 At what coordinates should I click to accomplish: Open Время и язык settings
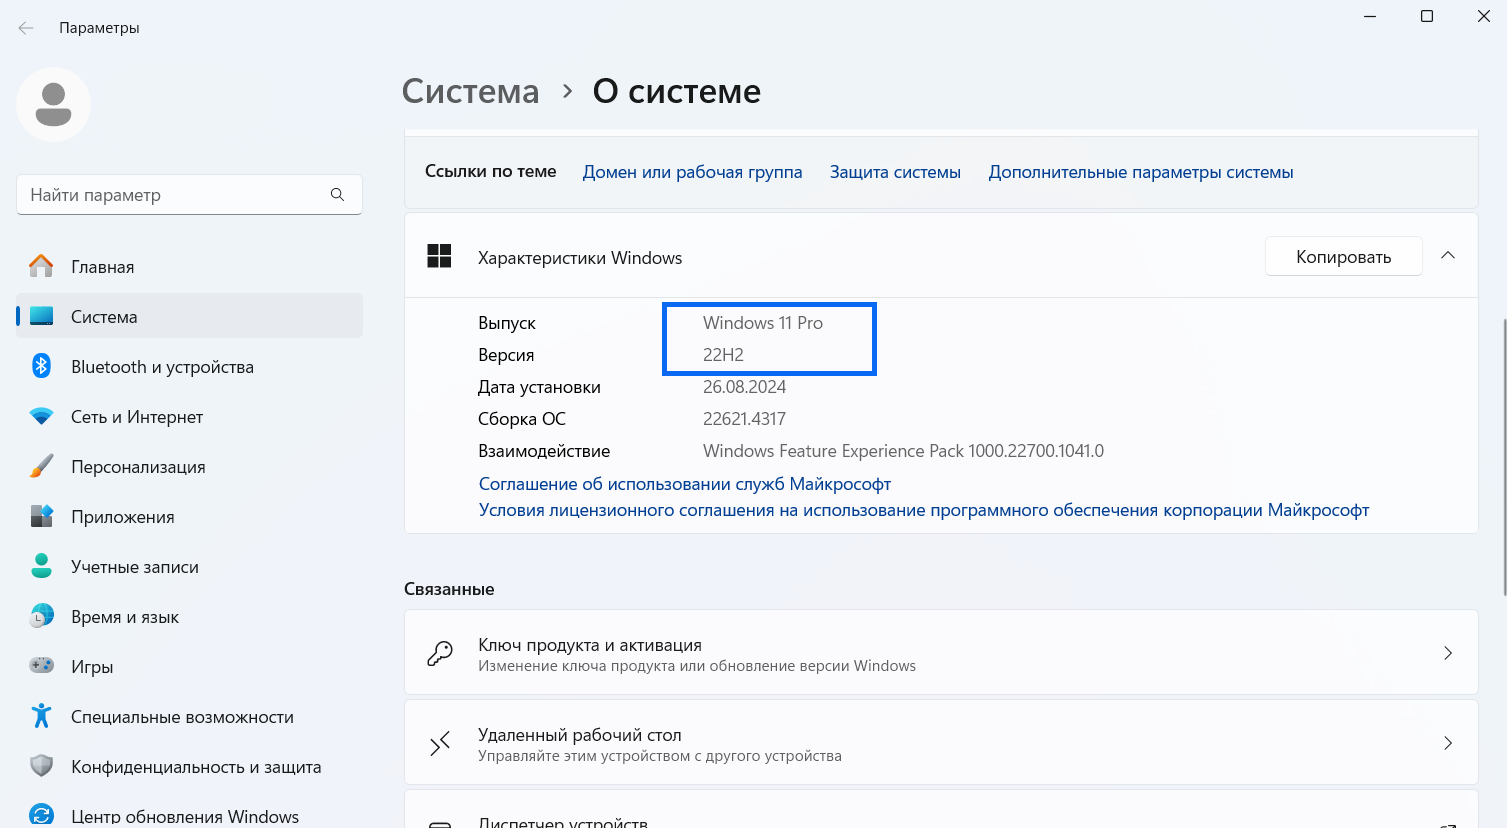pyautogui.click(x=124, y=616)
